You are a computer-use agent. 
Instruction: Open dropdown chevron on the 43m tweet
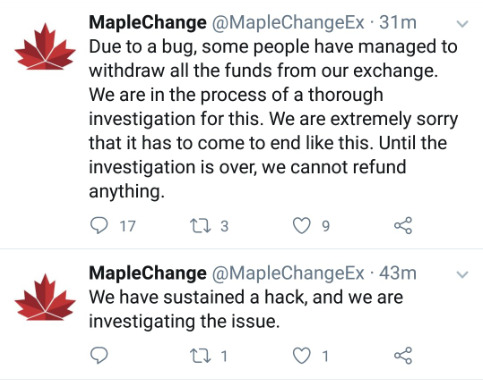pos(462,274)
